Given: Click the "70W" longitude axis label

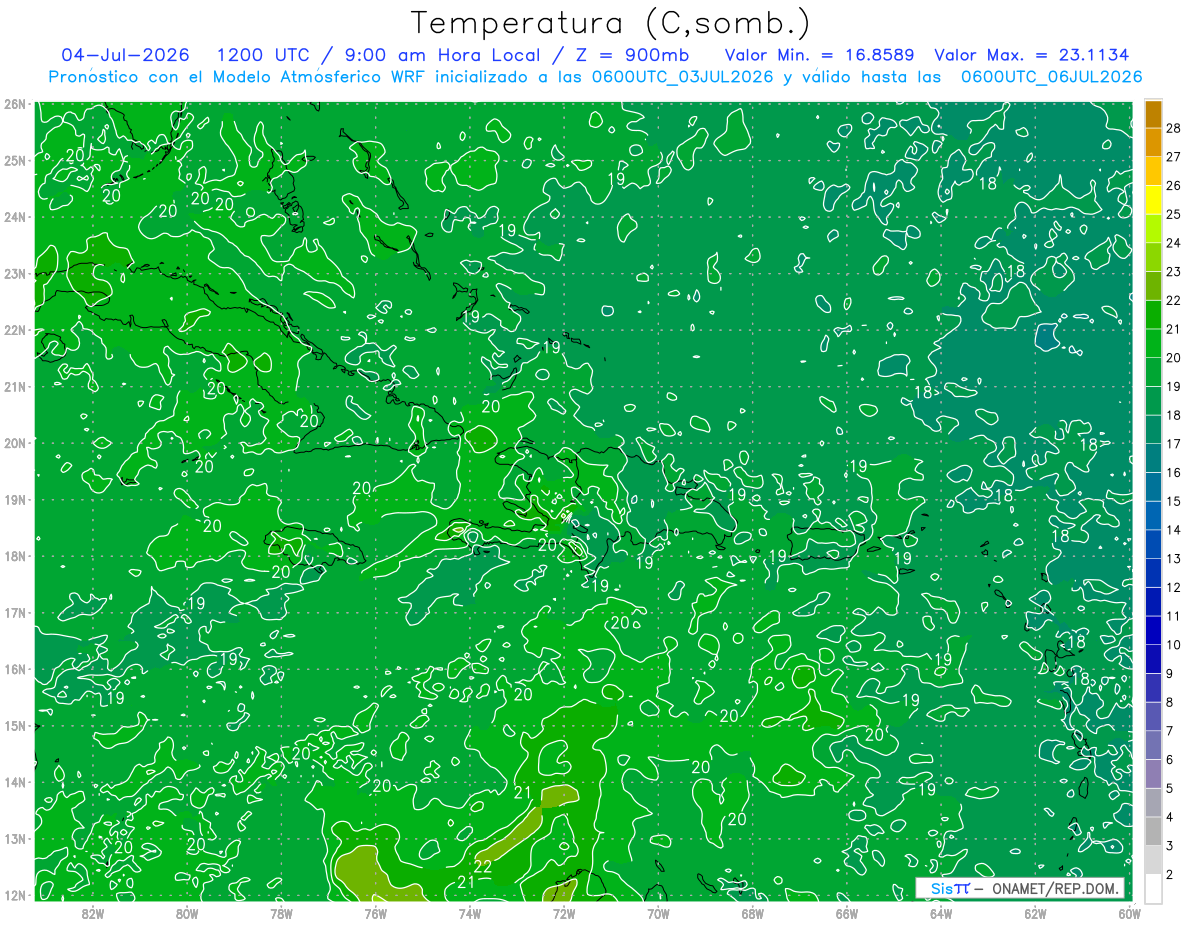Looking at the screenshot, I should 658,913.
